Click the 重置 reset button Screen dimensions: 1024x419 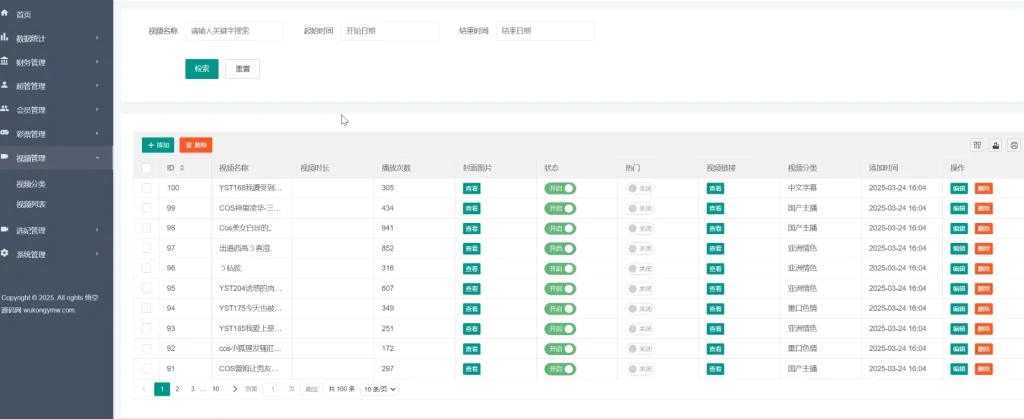[x=242, y=69]
